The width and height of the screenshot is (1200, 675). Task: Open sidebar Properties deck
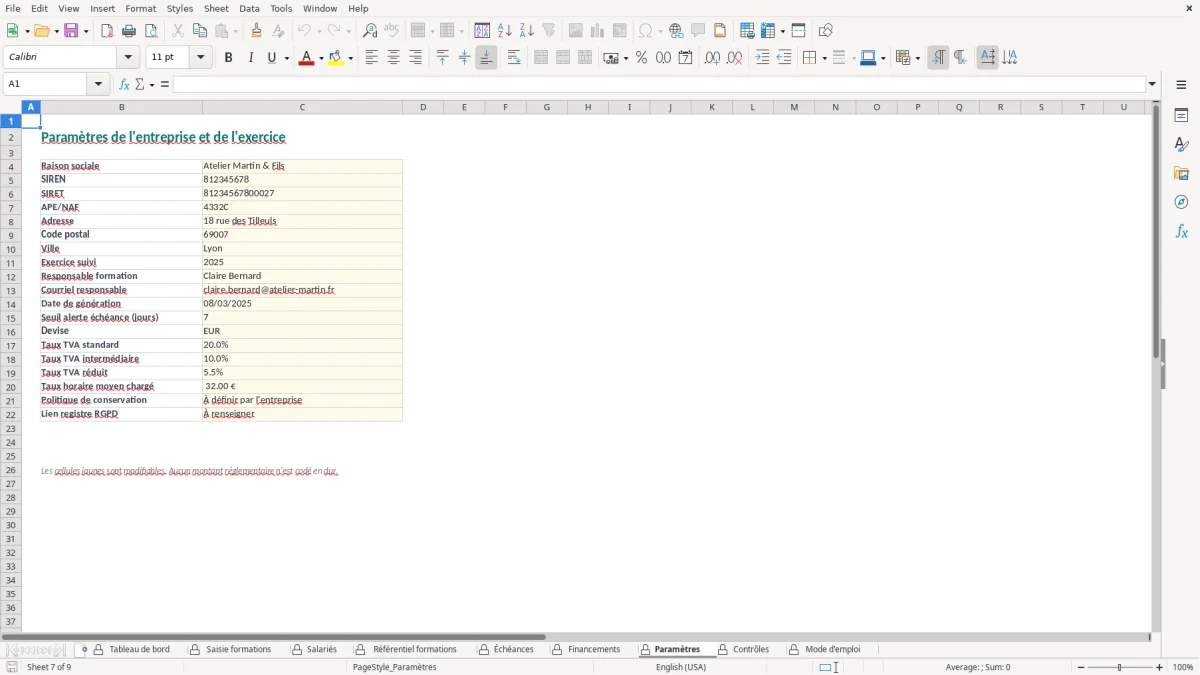coord(1181,116)
